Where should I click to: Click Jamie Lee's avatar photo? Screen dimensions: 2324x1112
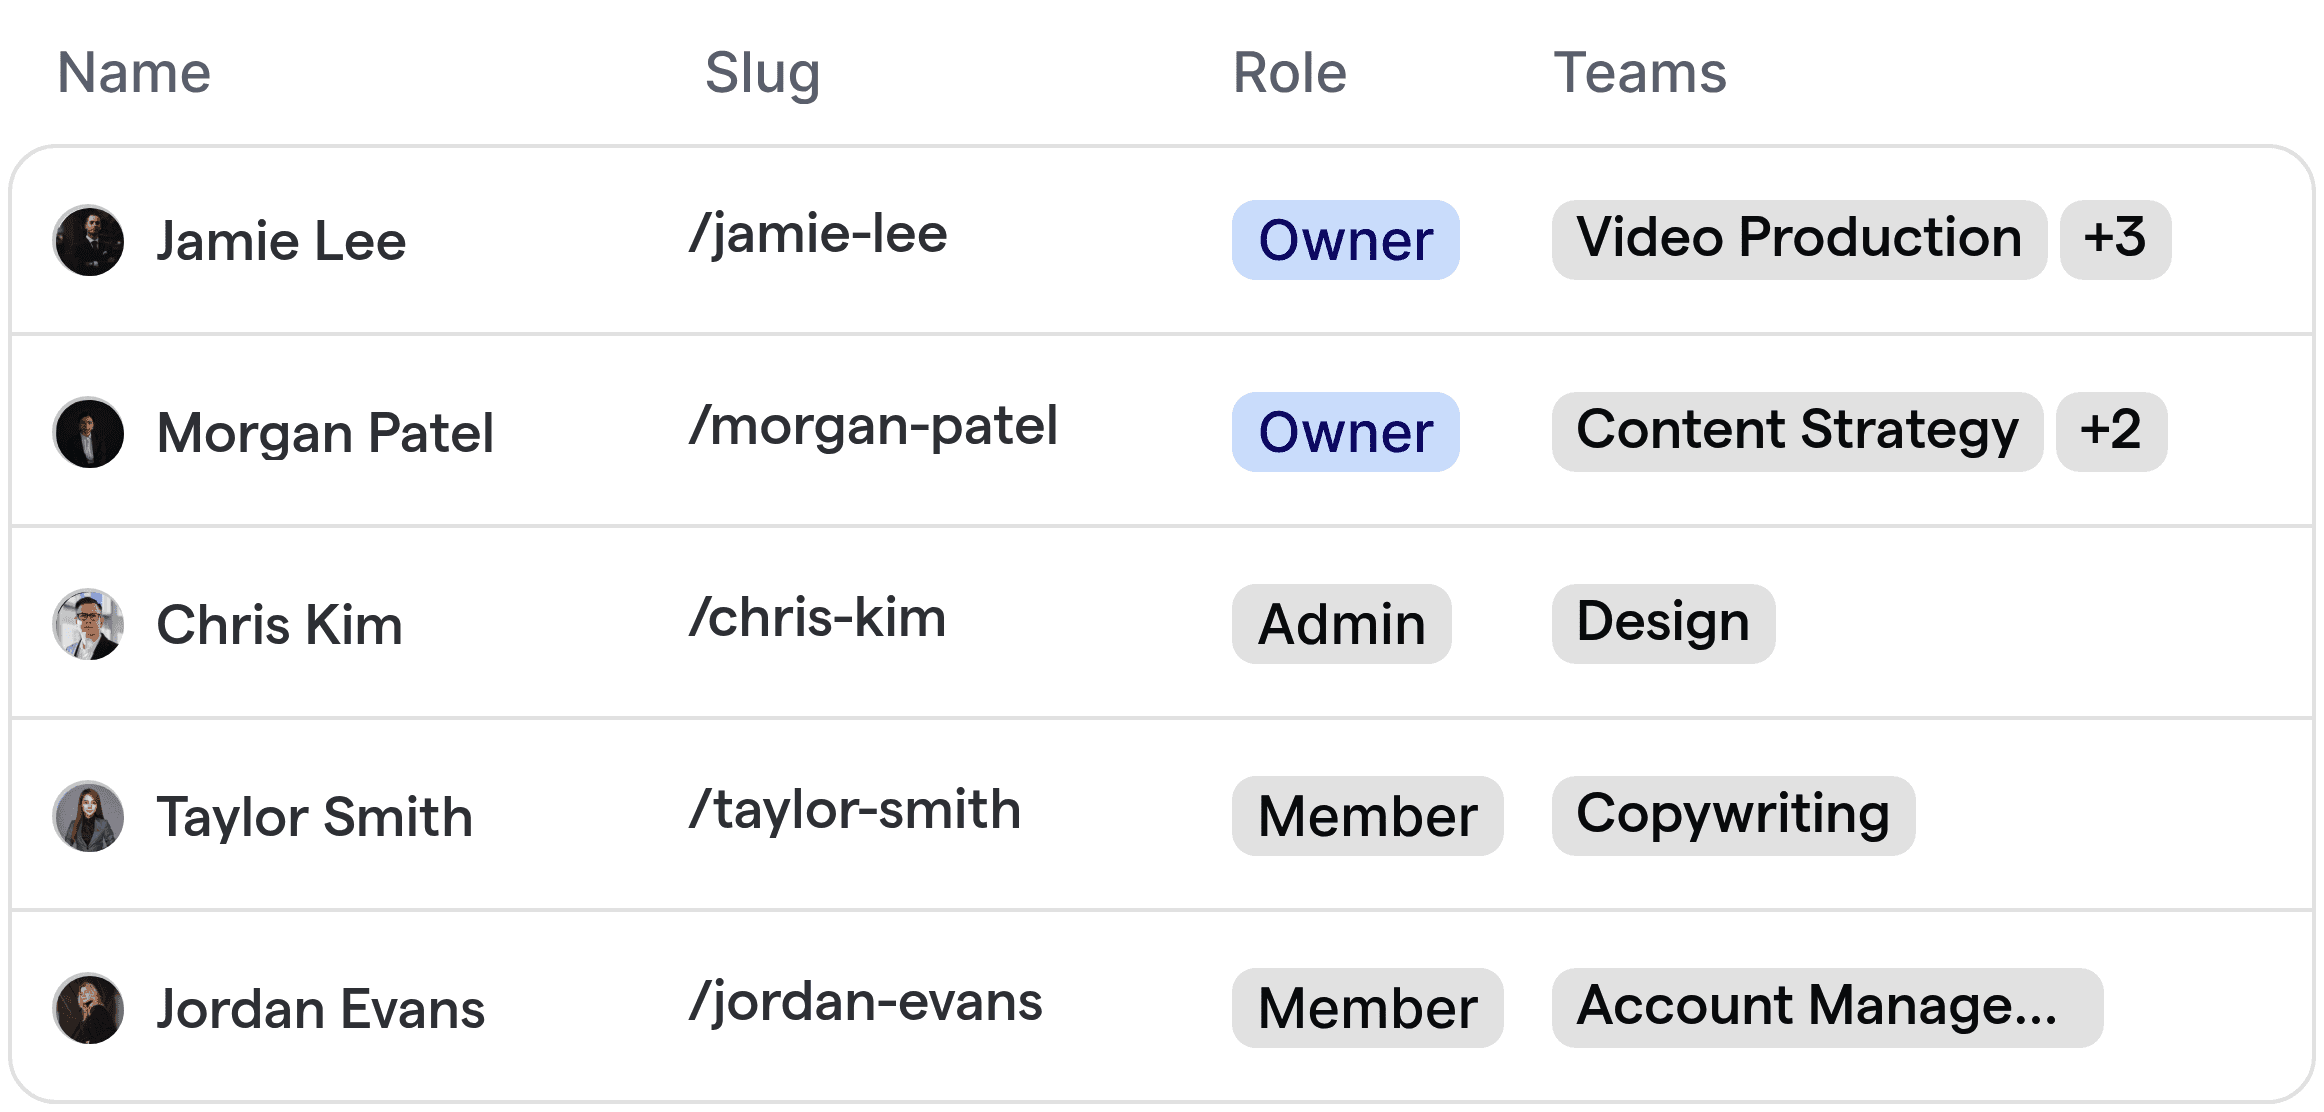click(89, 241)
